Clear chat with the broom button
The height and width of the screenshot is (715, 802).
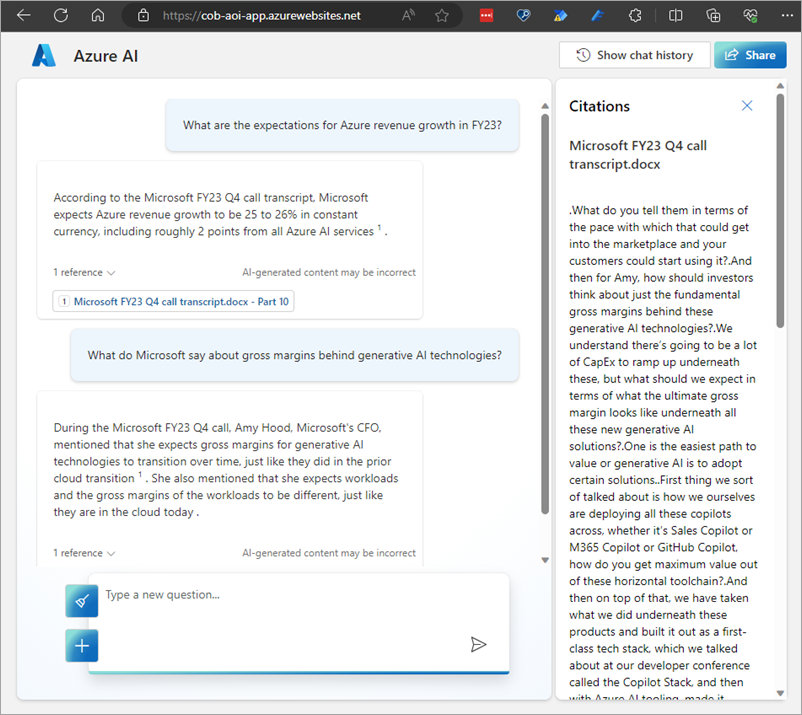pos(82,600)
